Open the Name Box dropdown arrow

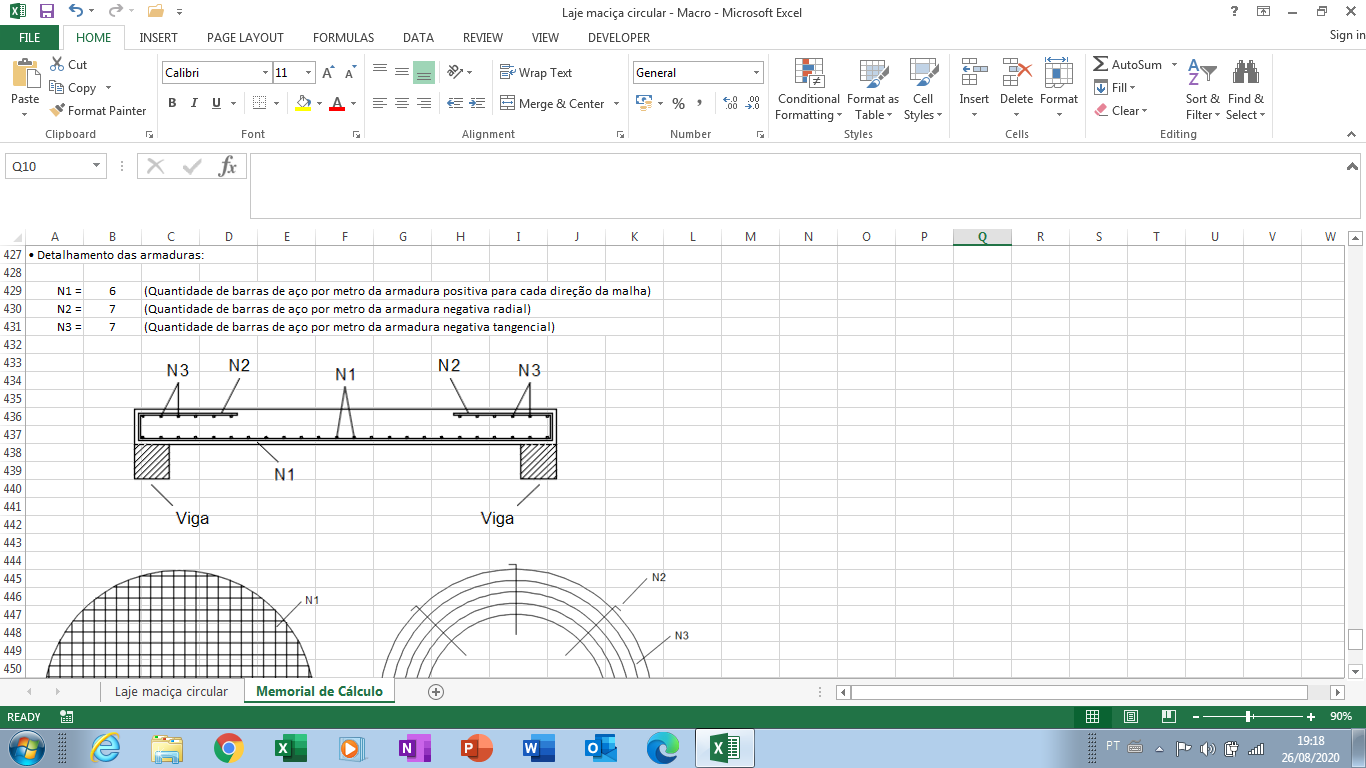97,166
